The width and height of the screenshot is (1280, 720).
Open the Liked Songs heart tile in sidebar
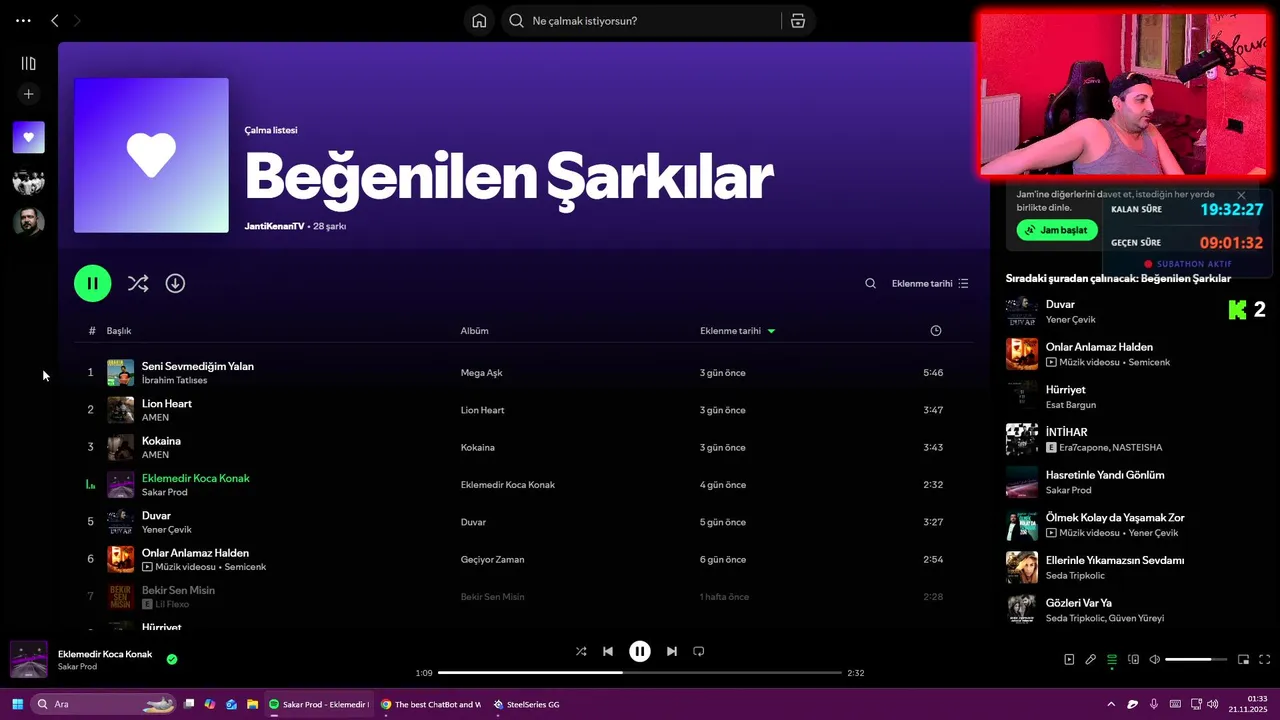[29, 137]
